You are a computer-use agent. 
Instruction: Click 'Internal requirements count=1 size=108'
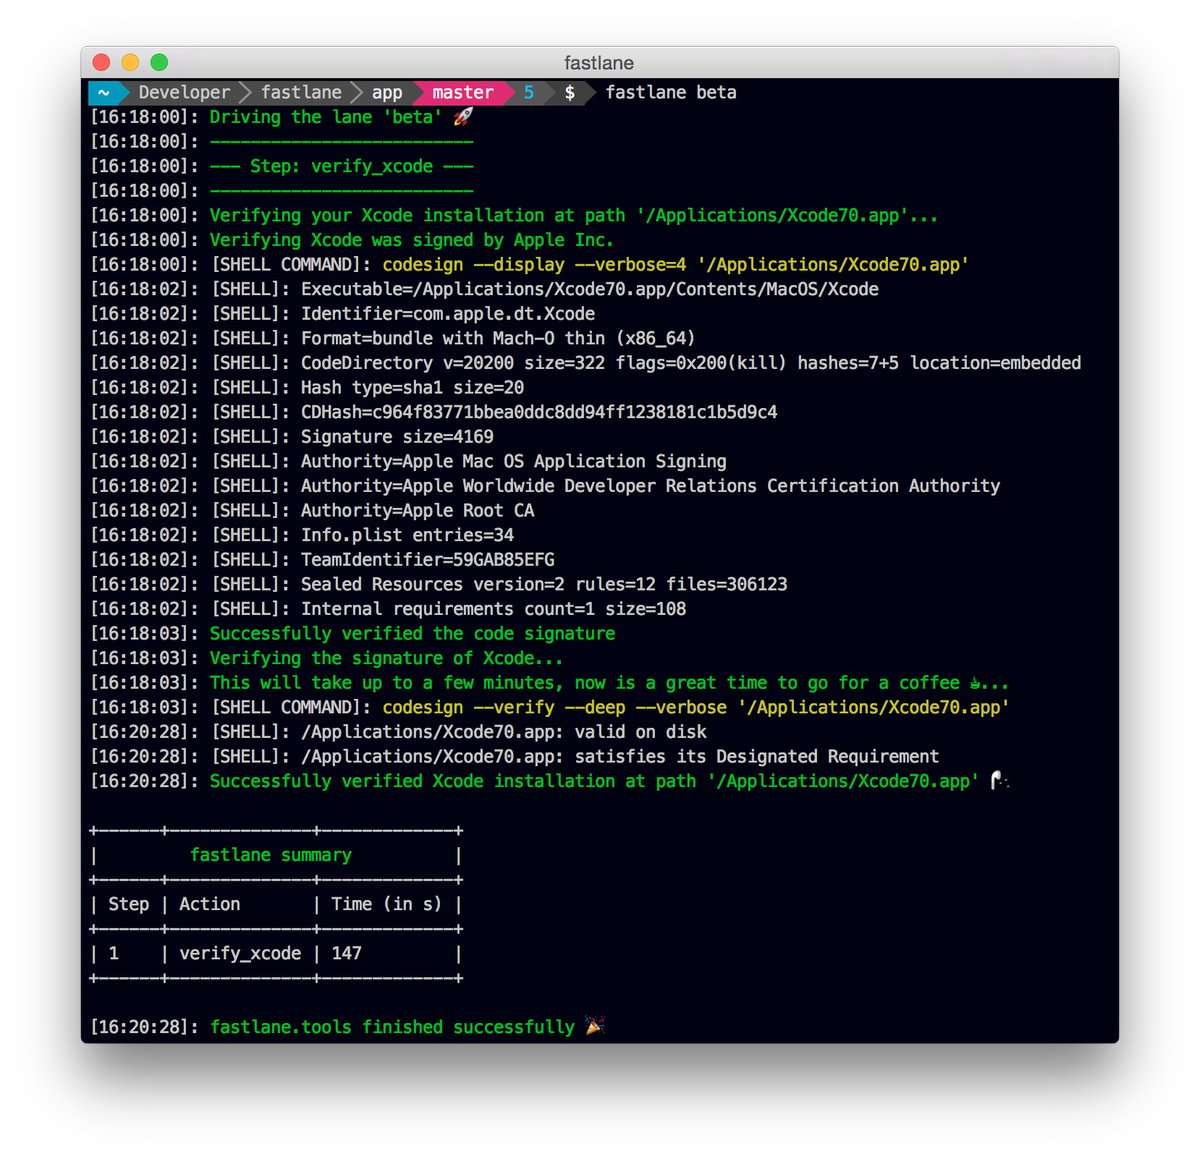click(x=493, y=609)
